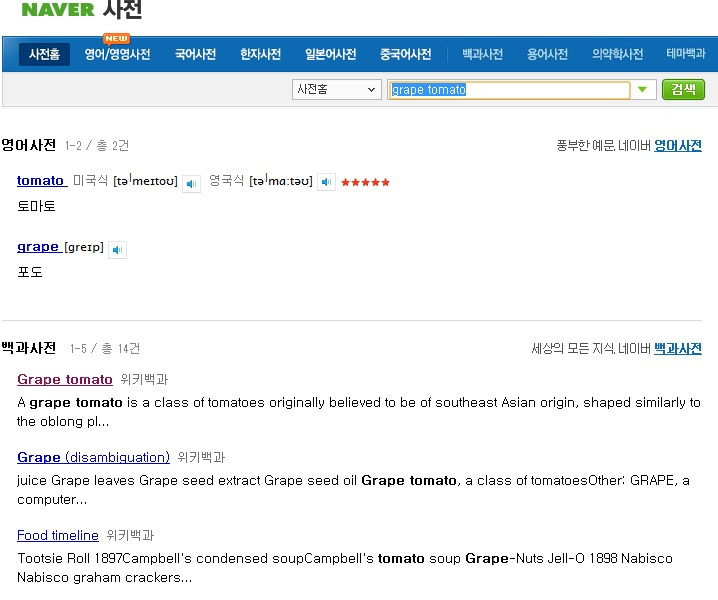Screen dimensions: 718x600
Task: Open the 영어/영영사전 tab
Action: [117, 54]
